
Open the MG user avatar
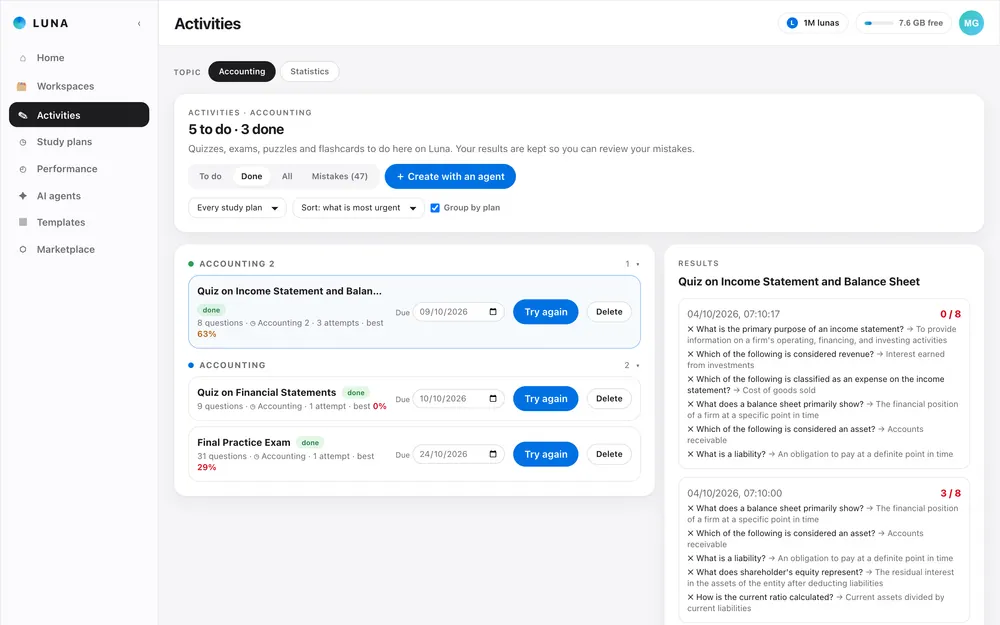(x=971, y=23)
